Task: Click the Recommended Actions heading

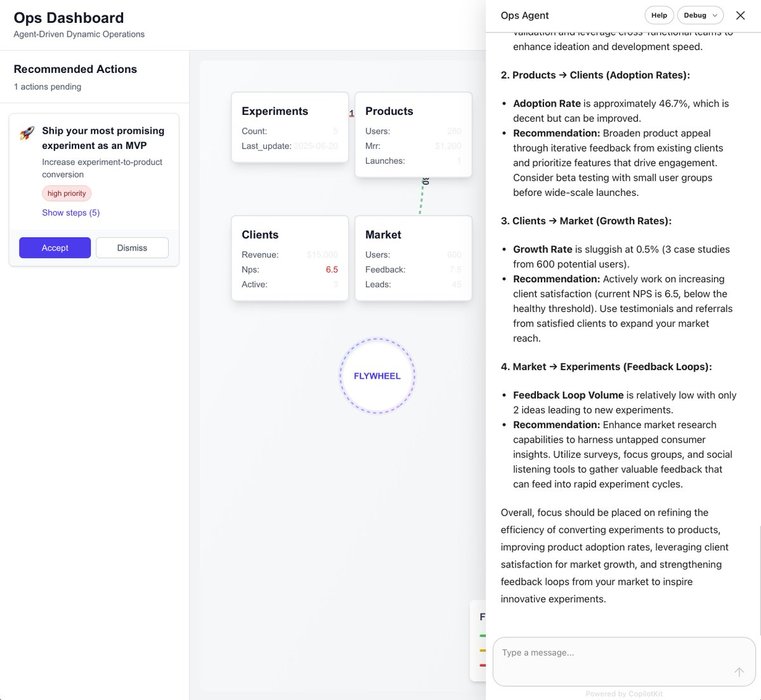Action: click(75, 69)
